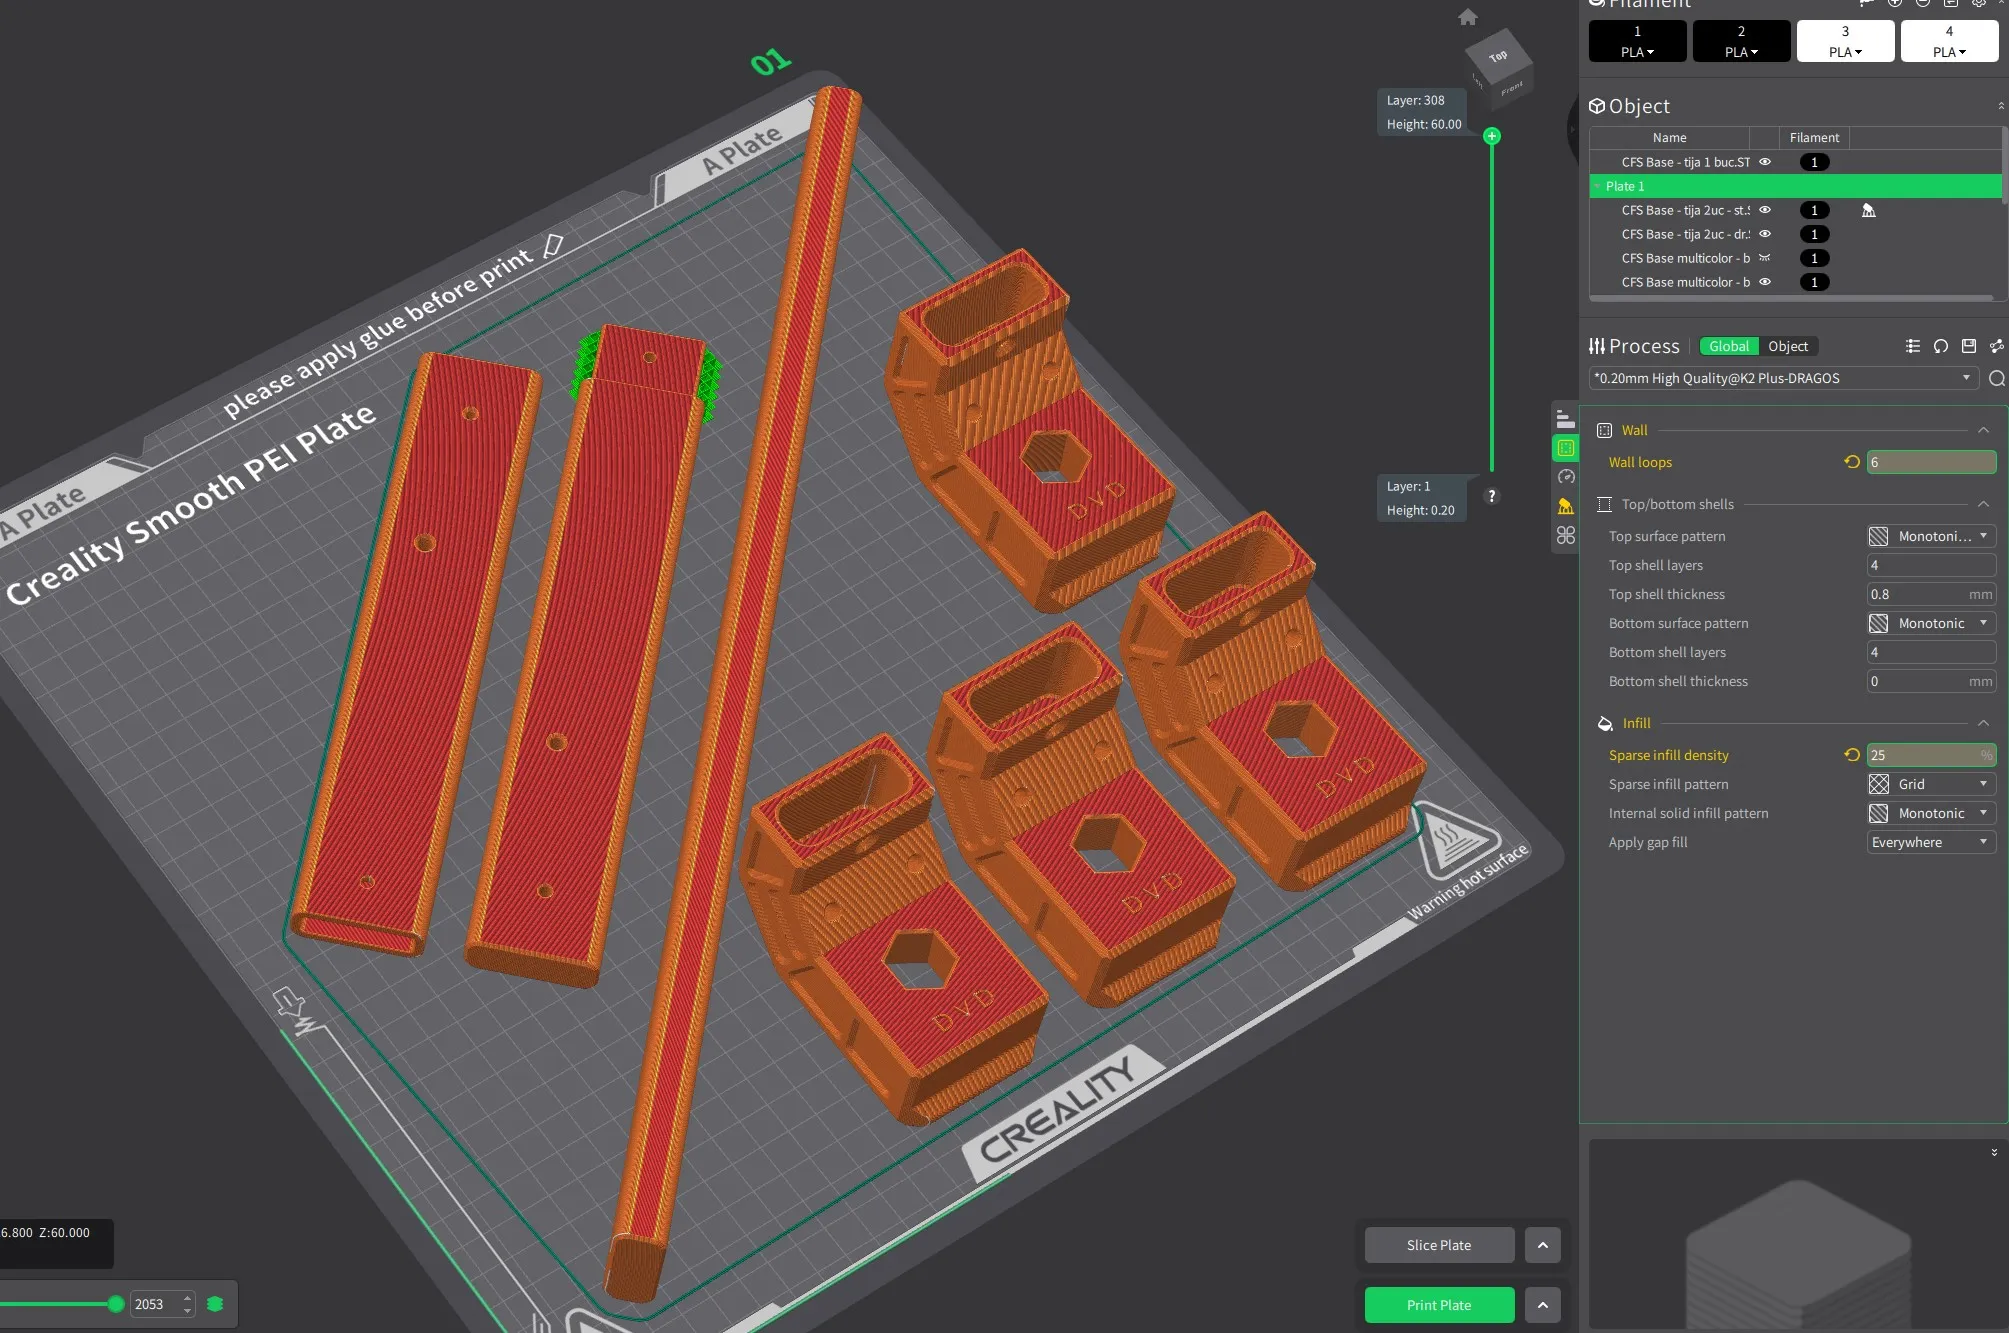The width and height of the screenshot is (2009, 1333).
Task: Search process settings with magnifier icon
Action: tap(1996, 378)
